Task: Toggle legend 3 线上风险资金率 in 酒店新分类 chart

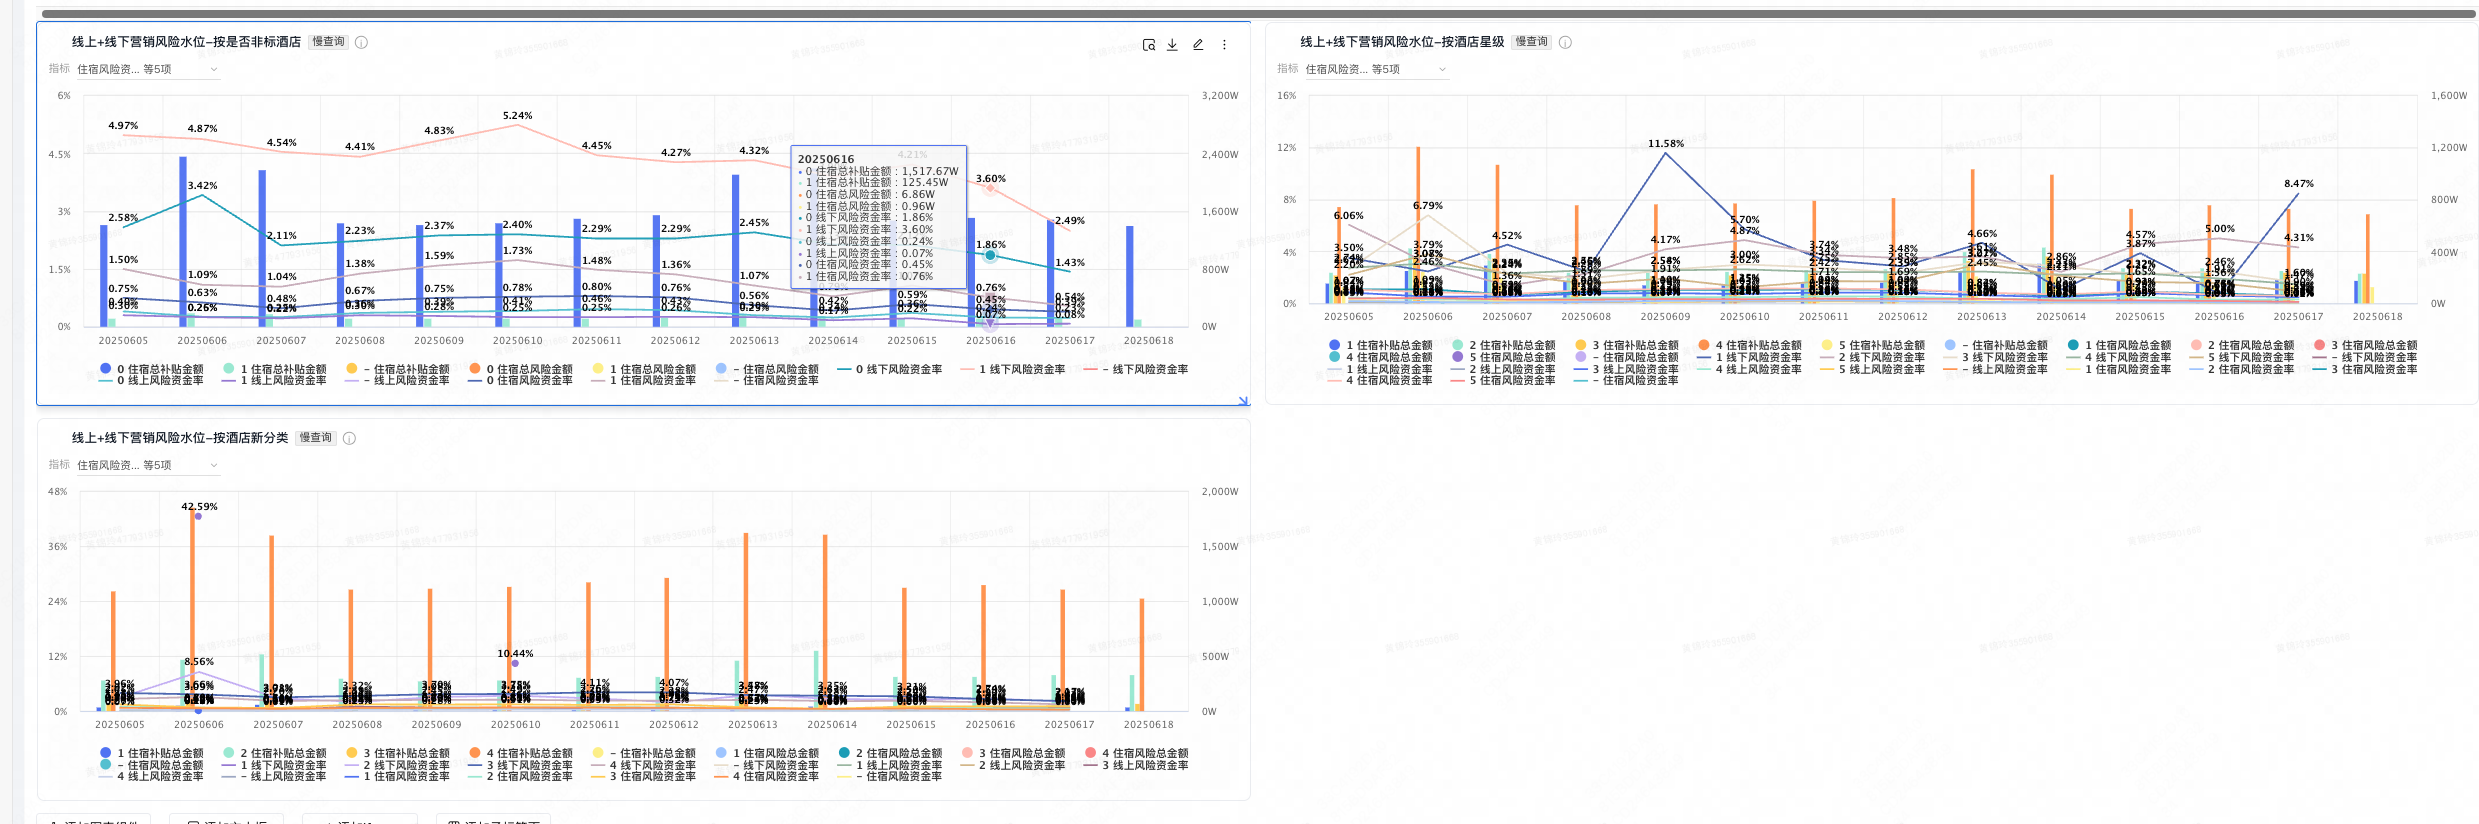Action: tap(1136, 765)
